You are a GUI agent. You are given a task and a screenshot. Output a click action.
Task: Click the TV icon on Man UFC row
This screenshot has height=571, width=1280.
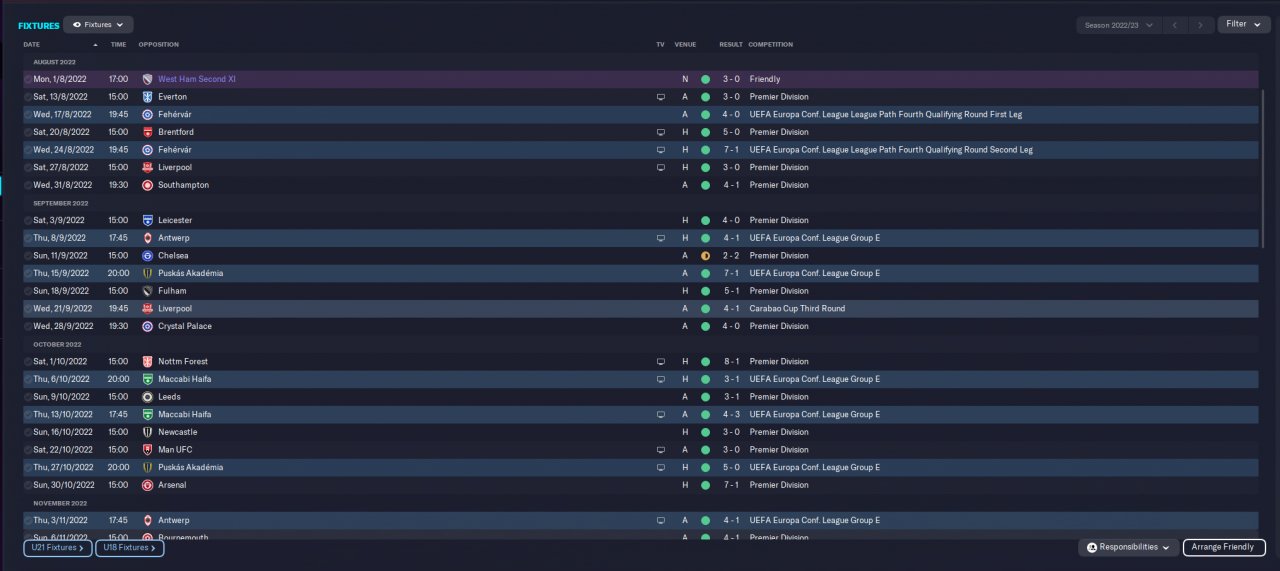(x=660, y=450)
